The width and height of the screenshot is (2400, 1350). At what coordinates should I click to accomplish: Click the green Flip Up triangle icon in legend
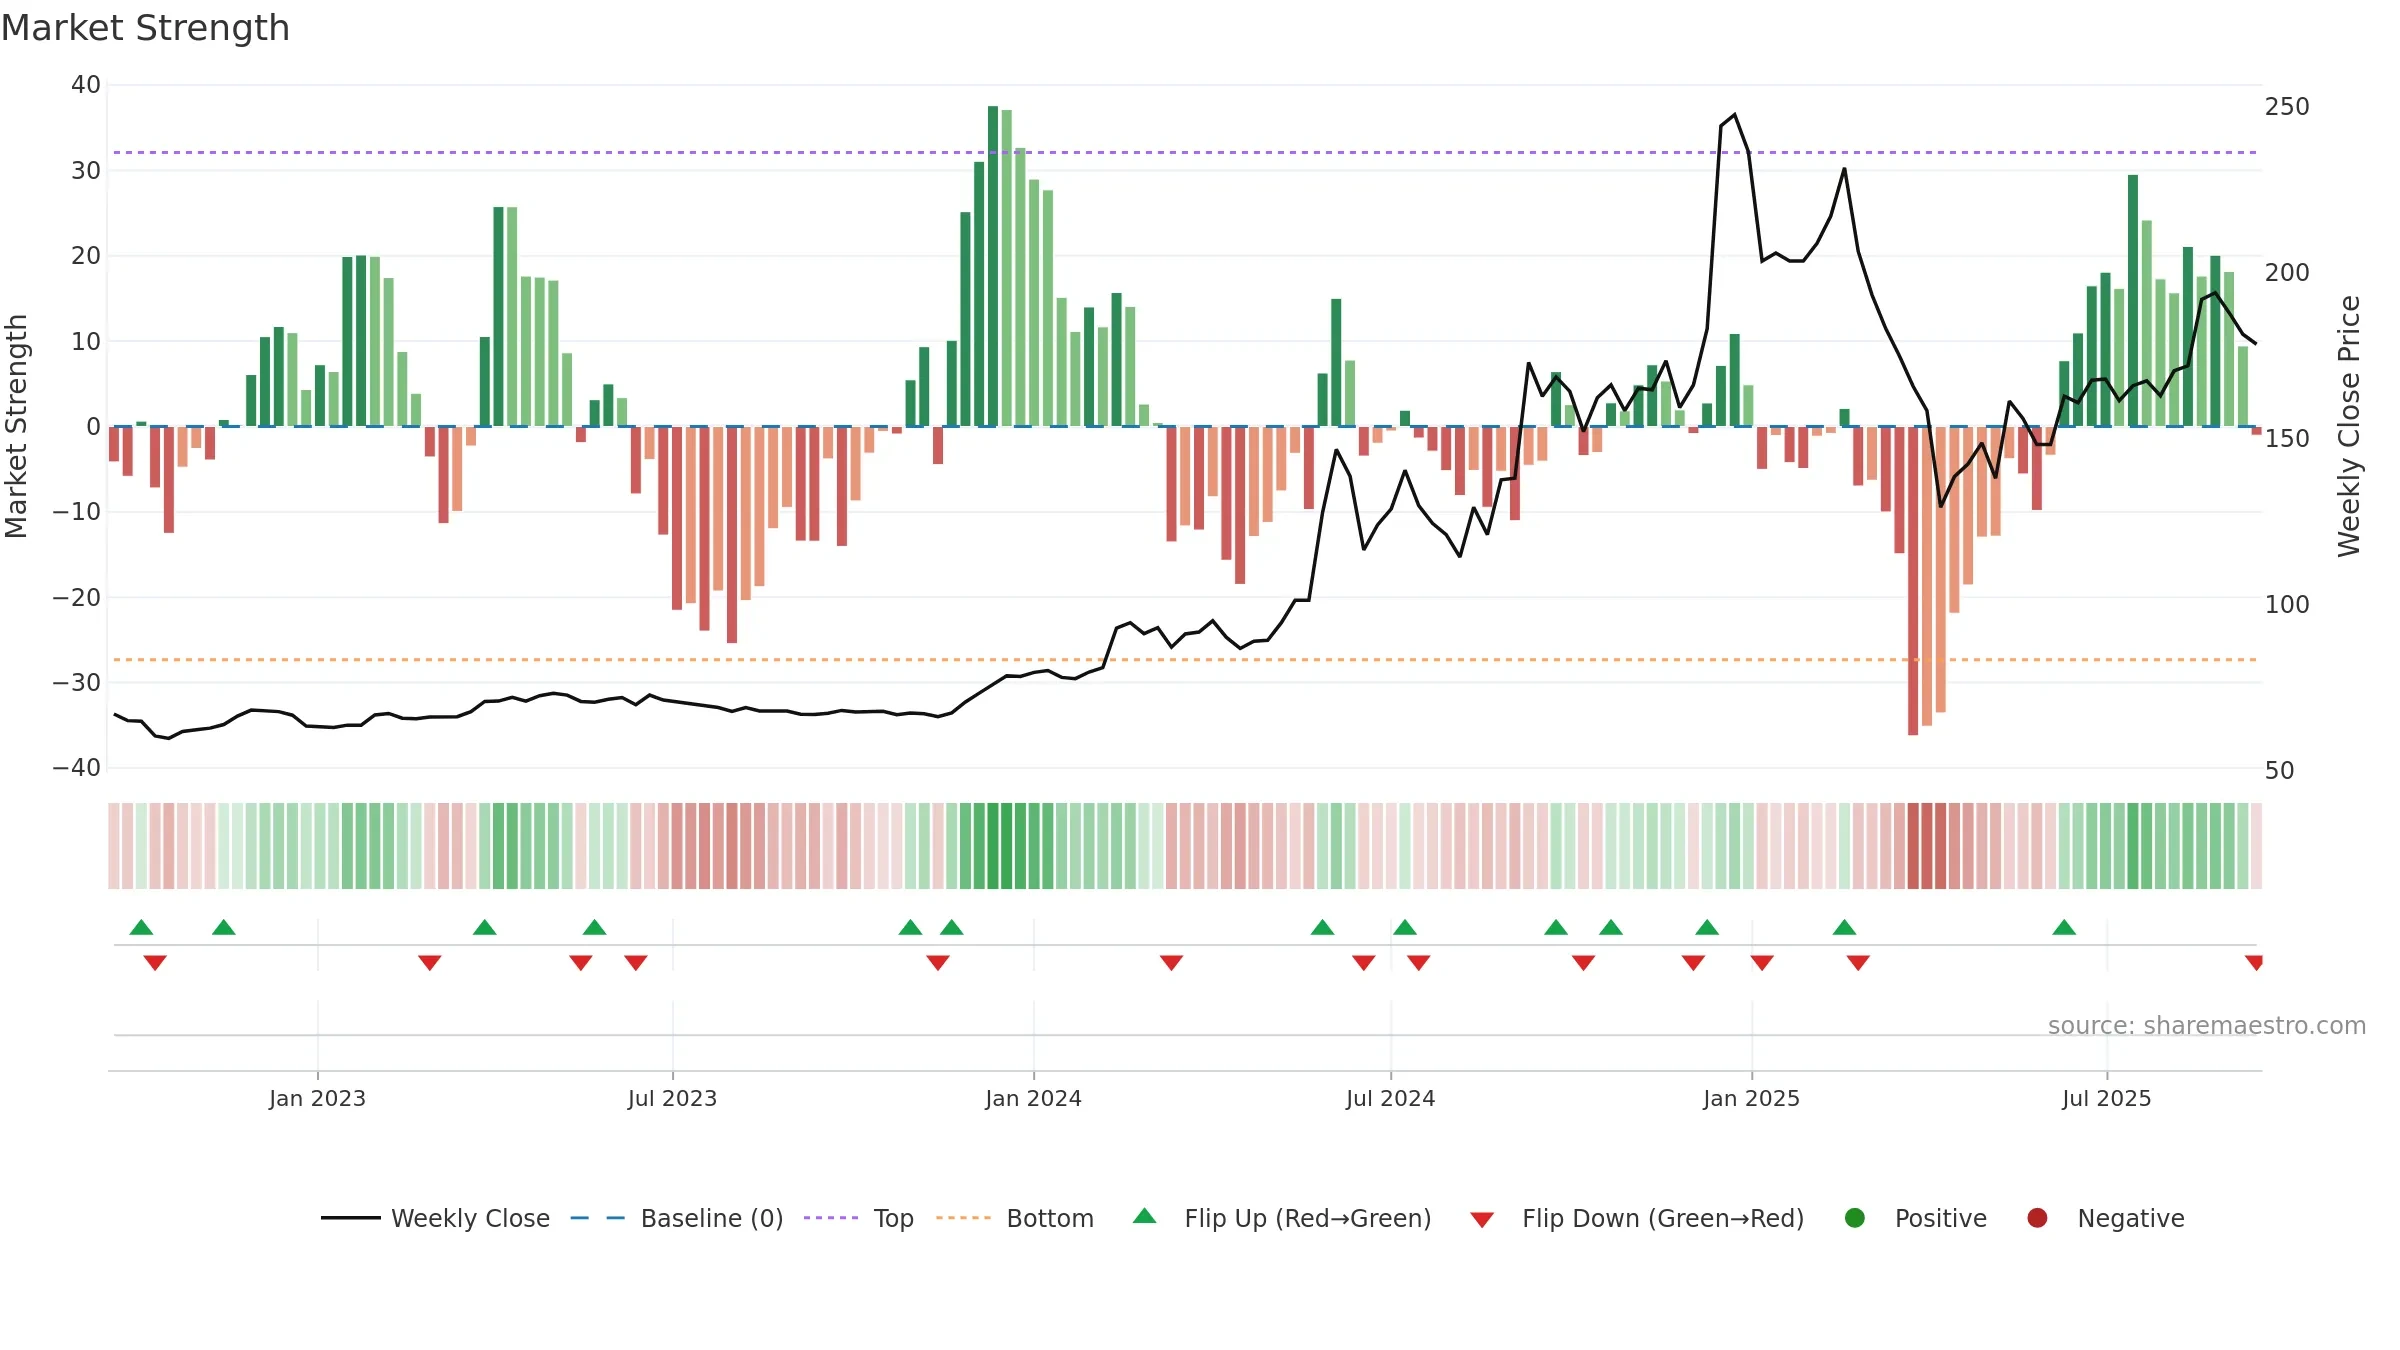coord(1145,1216)
